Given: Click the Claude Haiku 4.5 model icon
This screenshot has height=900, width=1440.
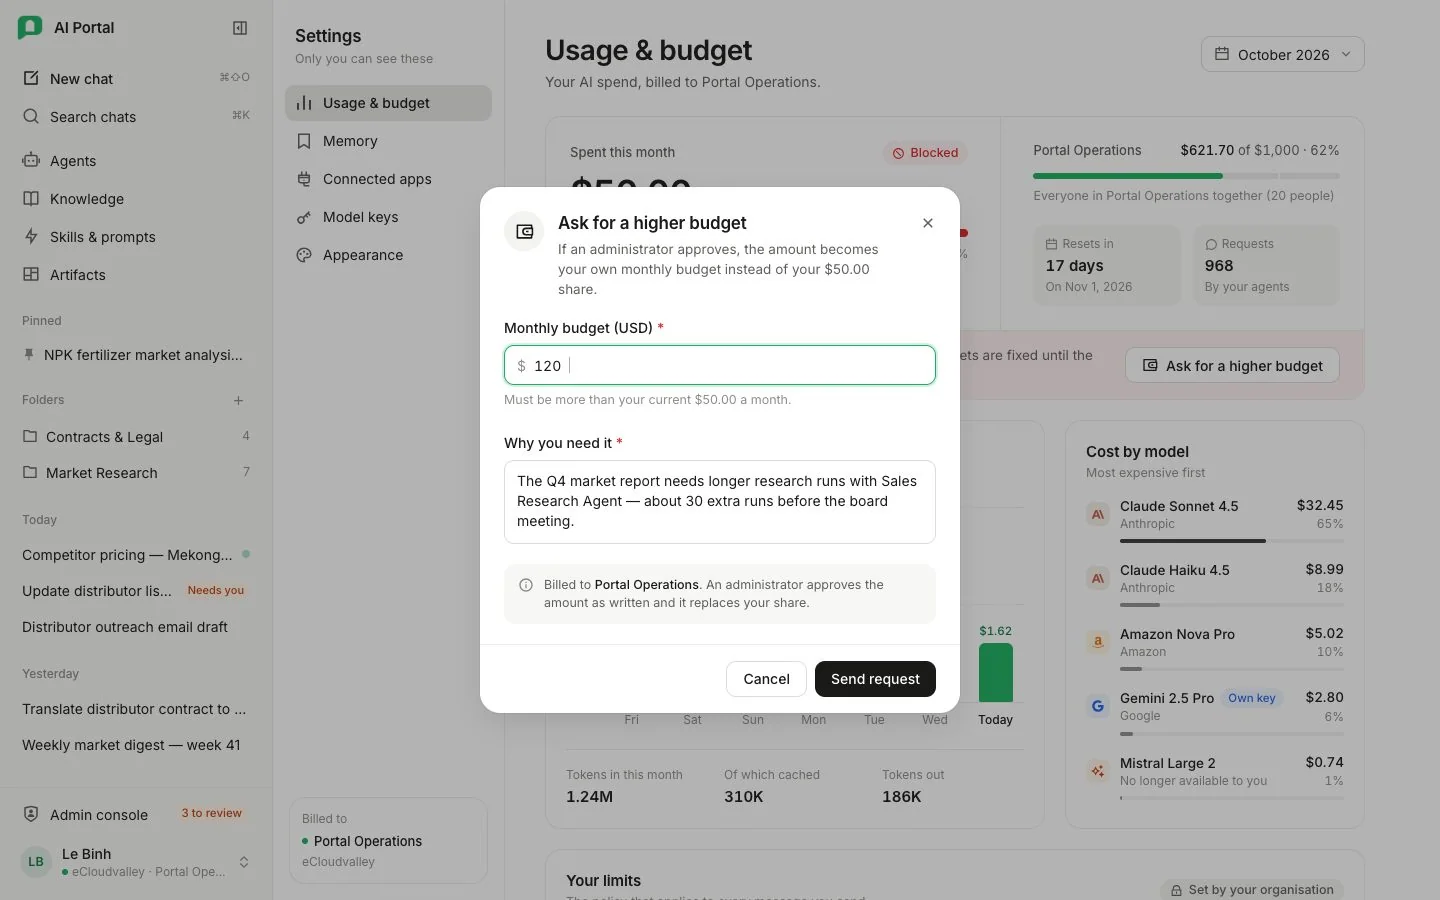Looking at the screenshot, I should tap(1098, 578).
